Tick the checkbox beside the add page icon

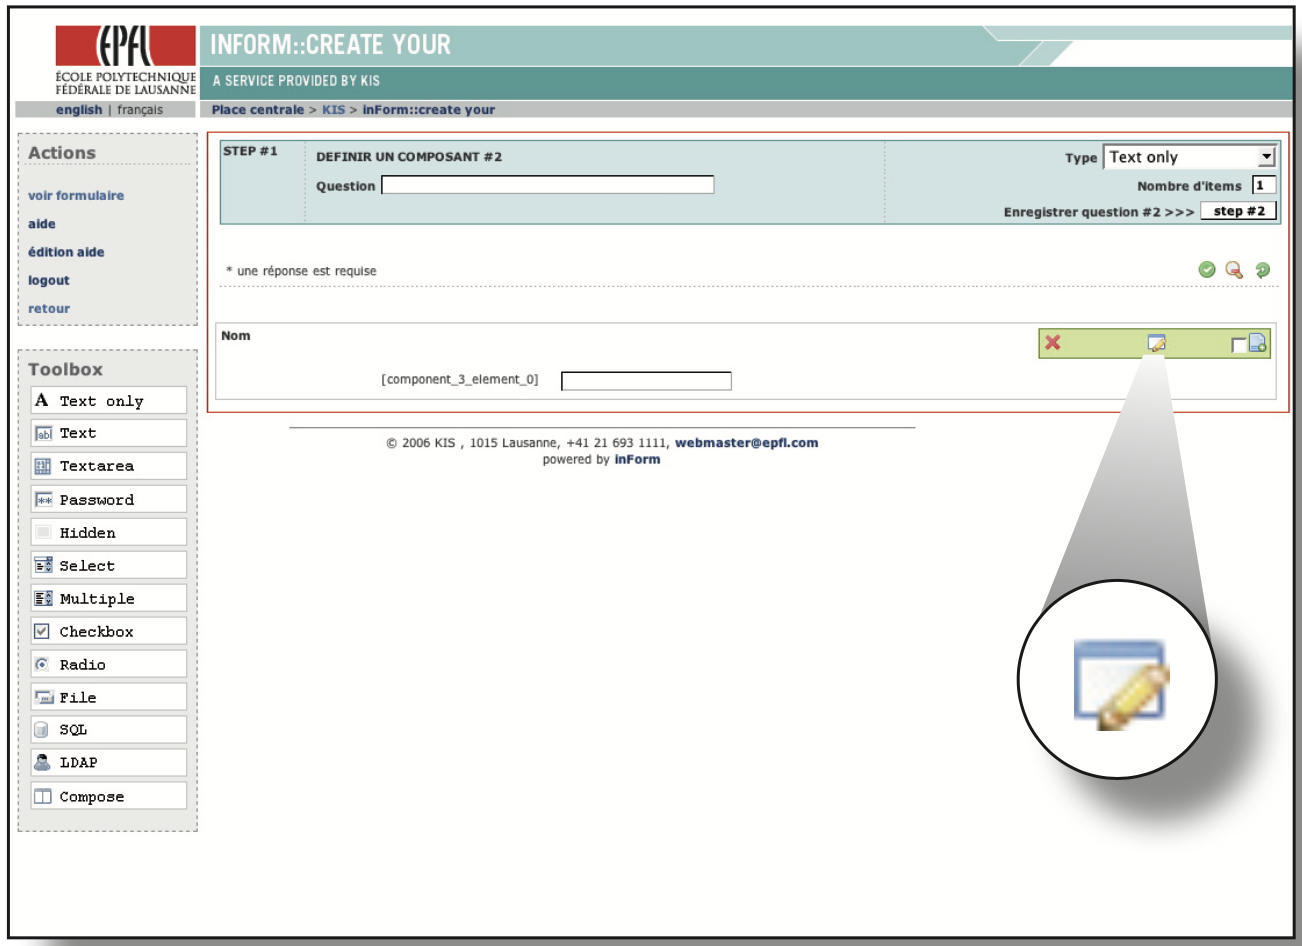[x=1238, y=345]
